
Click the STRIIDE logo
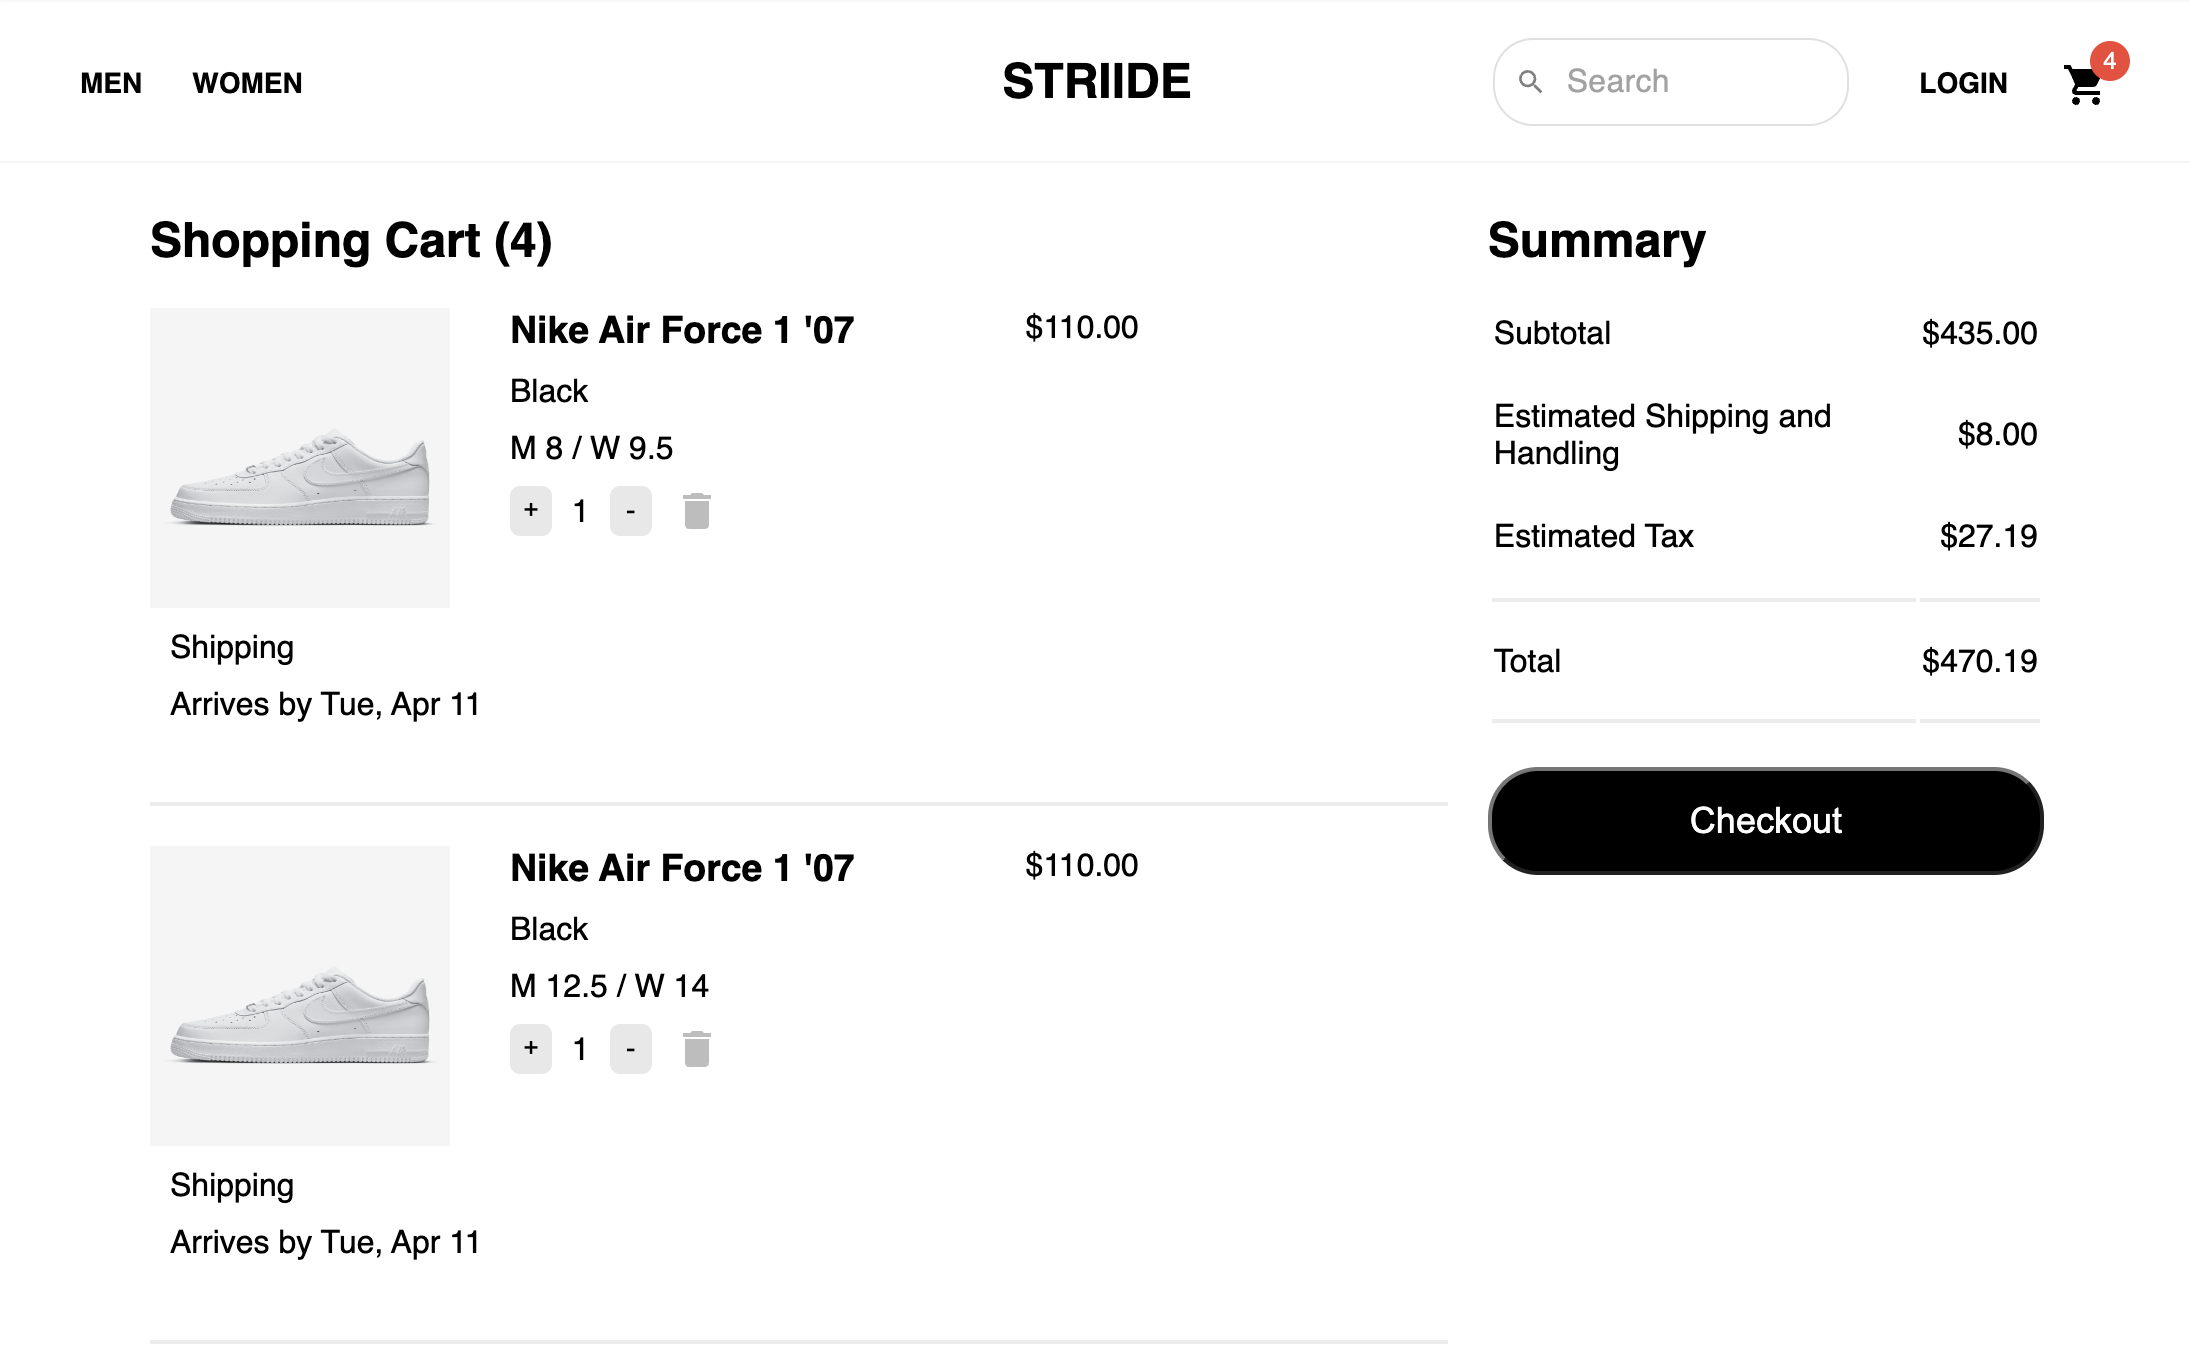[1096, 81]
